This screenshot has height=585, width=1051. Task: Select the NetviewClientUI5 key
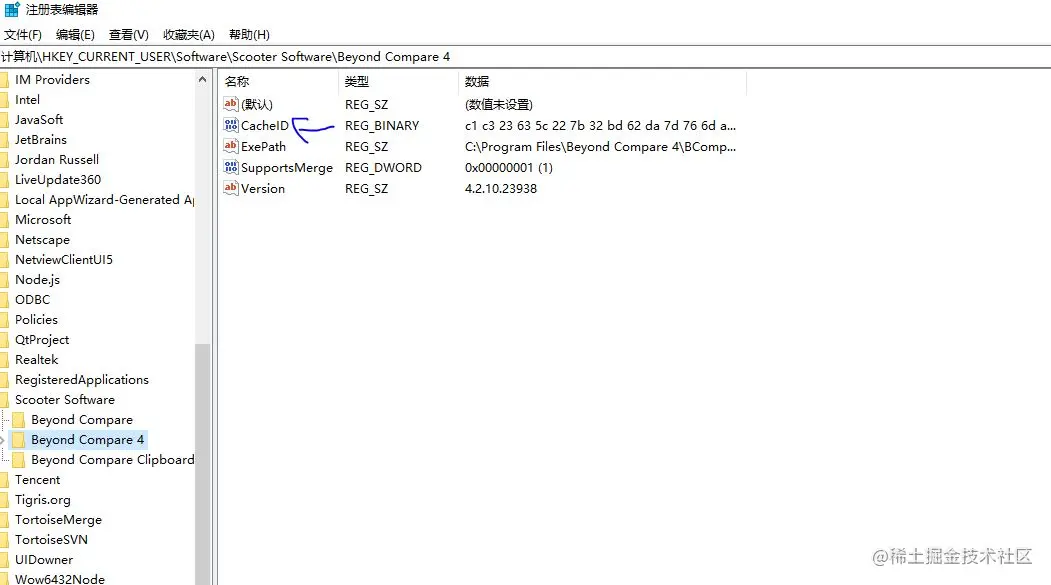(64, 260)
